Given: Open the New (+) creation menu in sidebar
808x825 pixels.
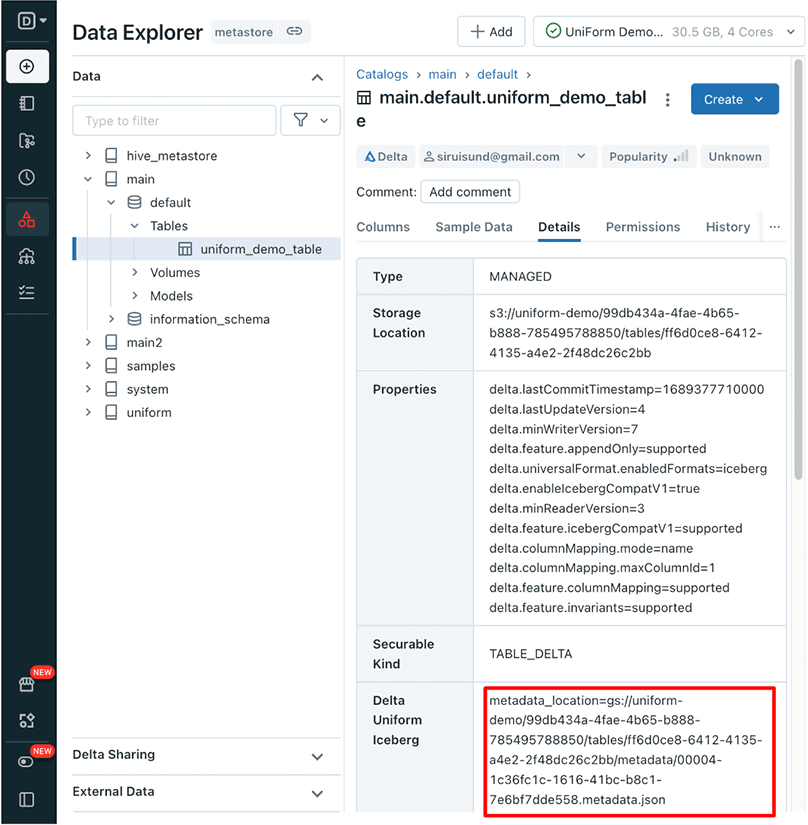Looking at the screenshot, I should 28,66.
